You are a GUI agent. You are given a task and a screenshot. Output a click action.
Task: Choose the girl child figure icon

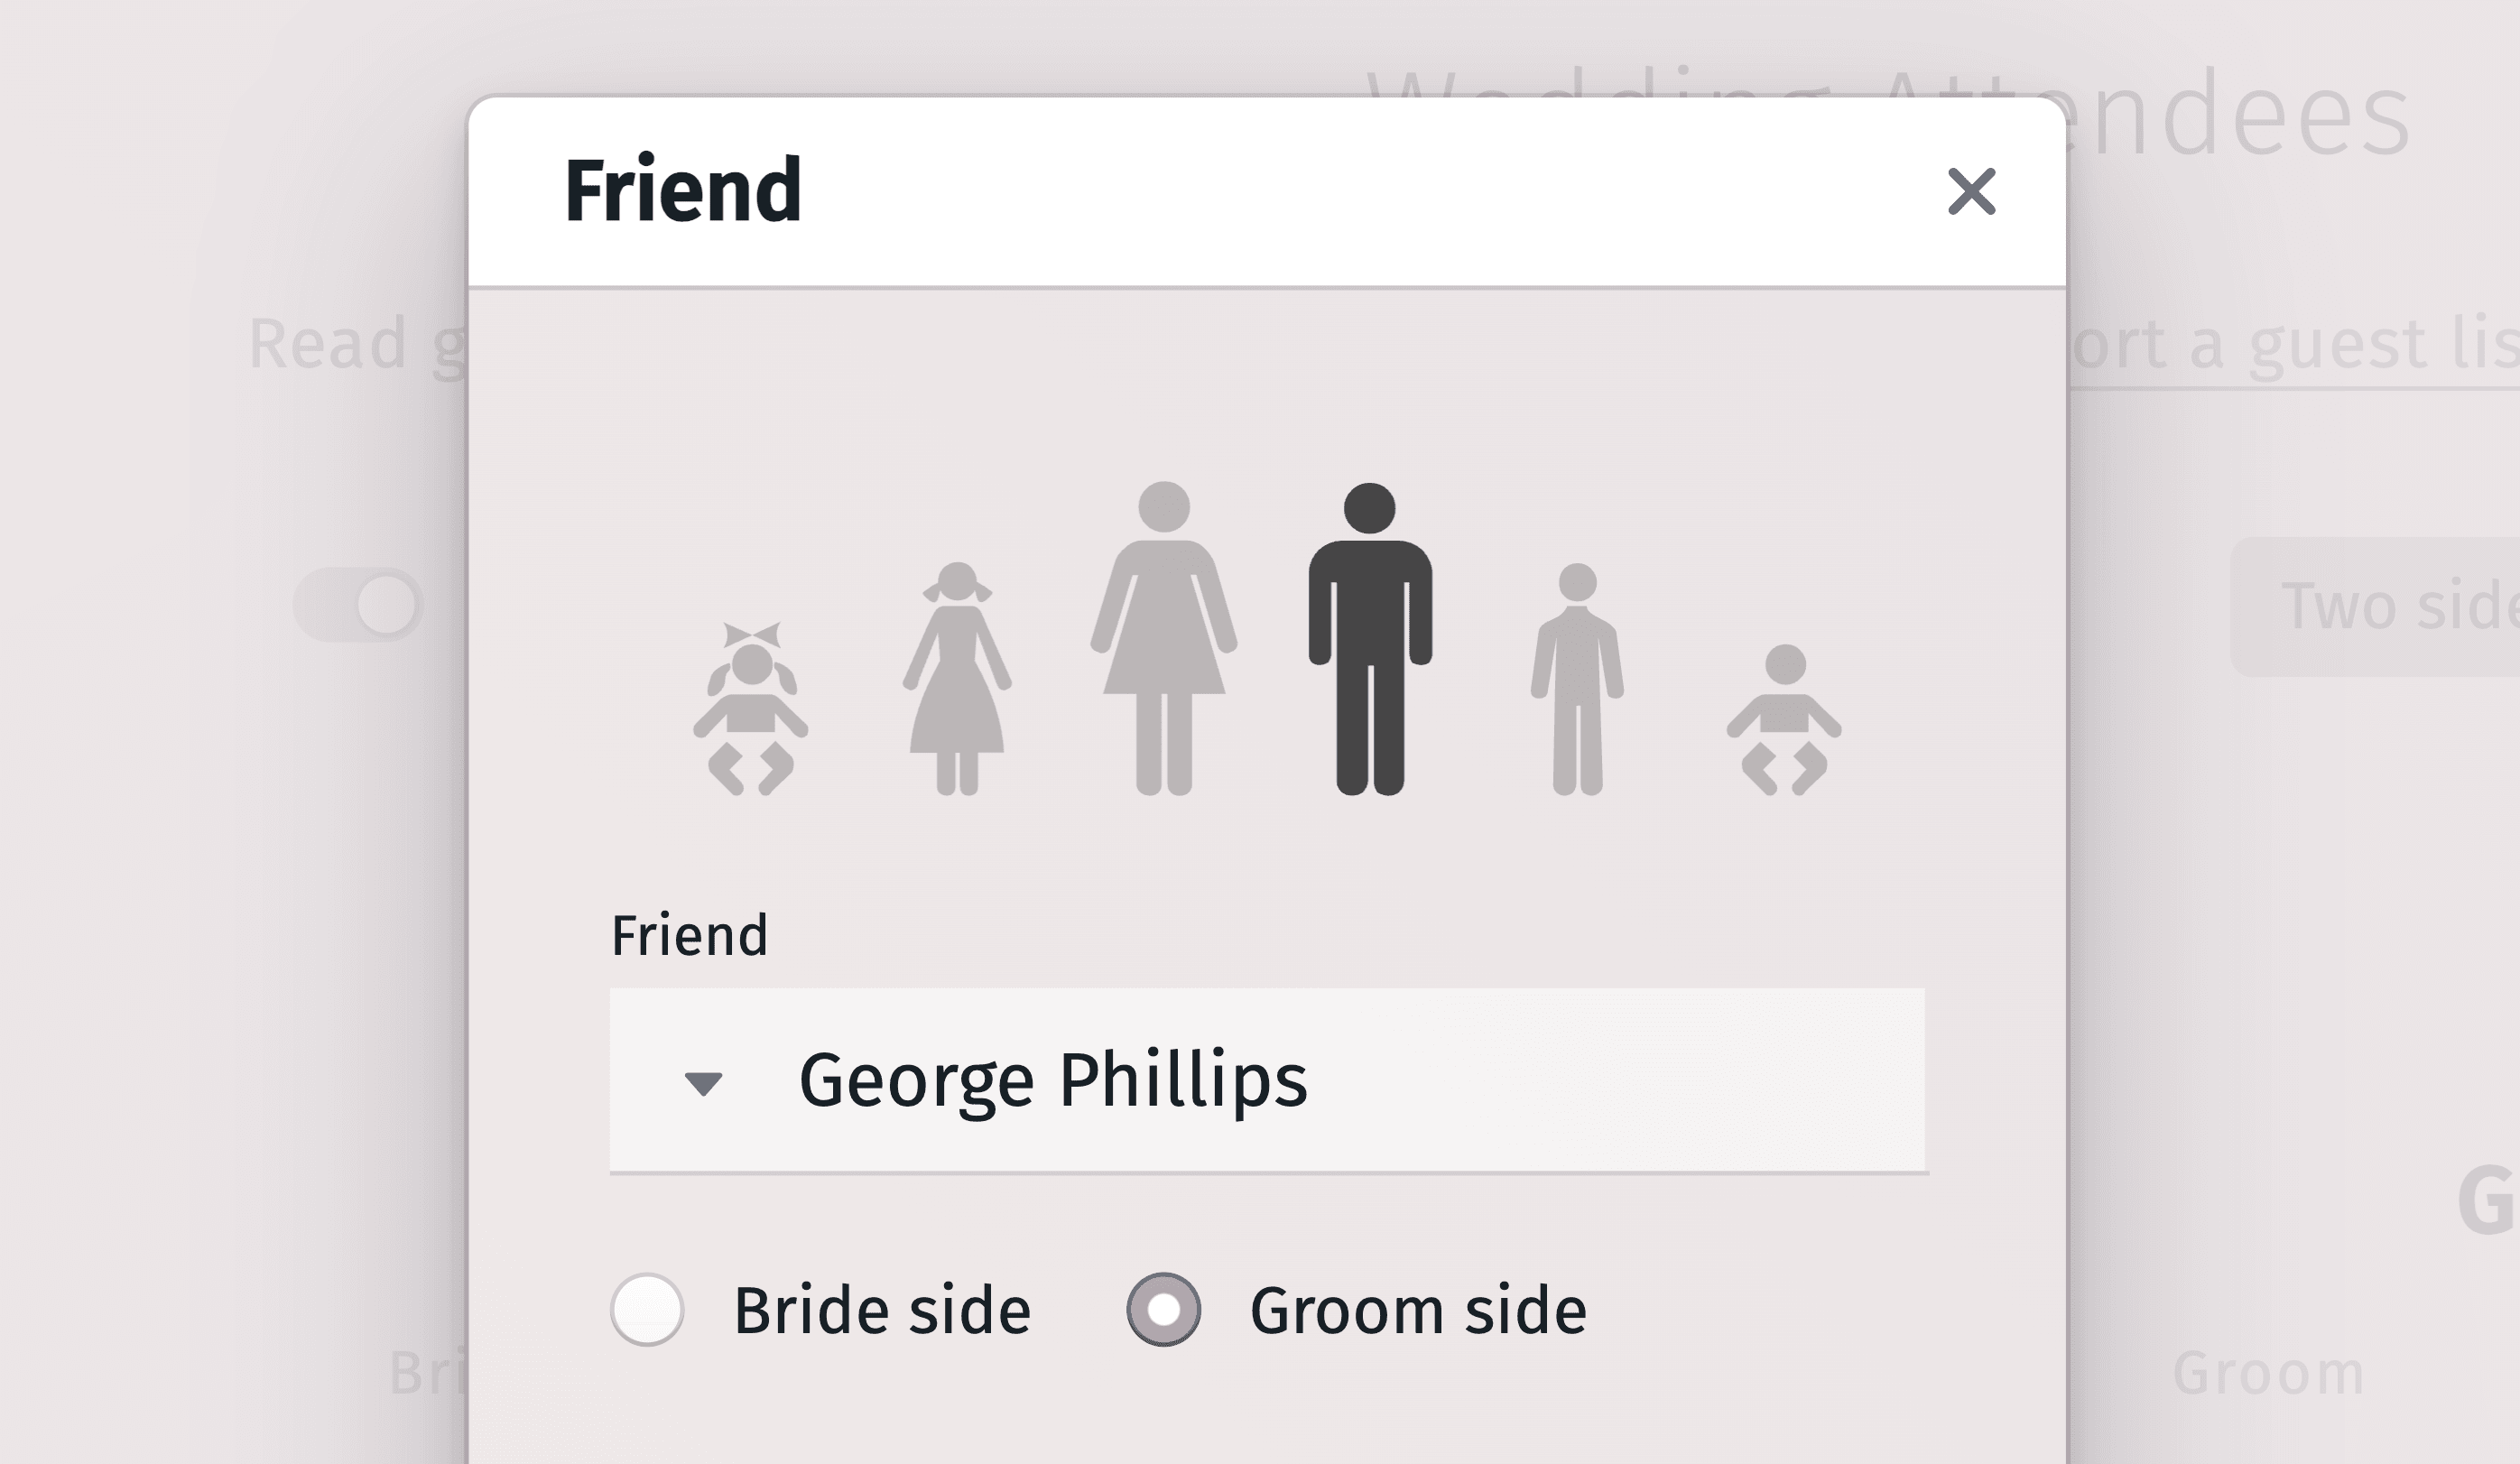957,680
